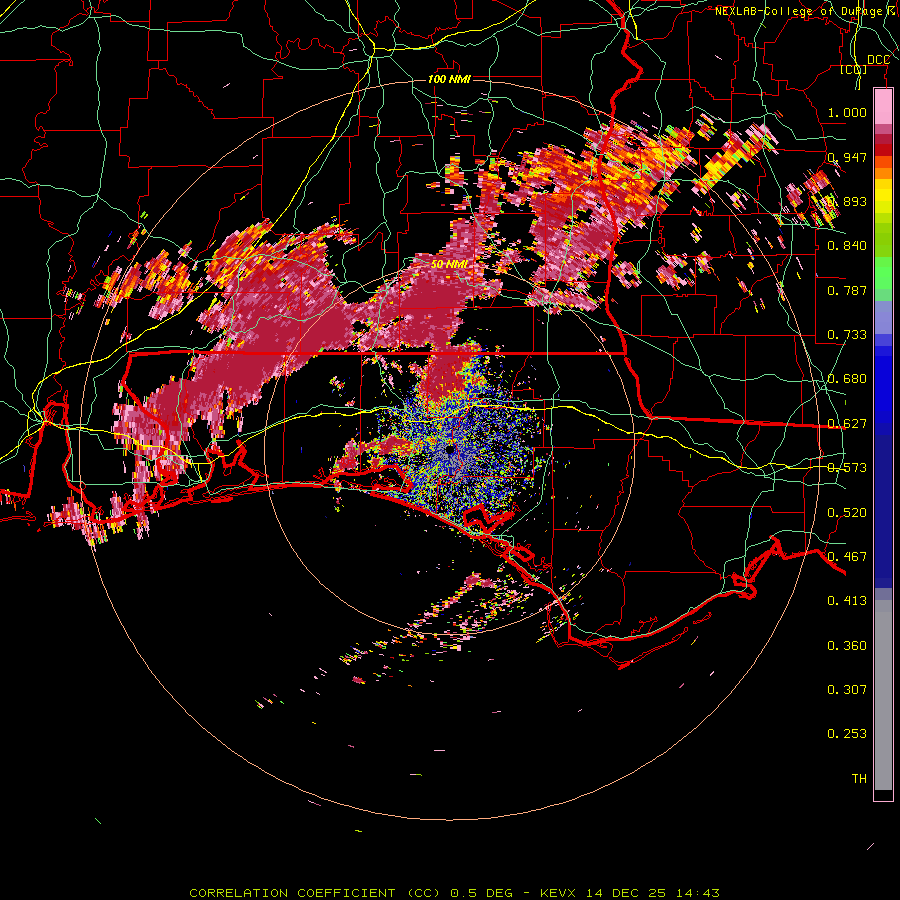Click the 0.573 scale label
This screenshot has height=900, width=900.
[x=847, y=467]
